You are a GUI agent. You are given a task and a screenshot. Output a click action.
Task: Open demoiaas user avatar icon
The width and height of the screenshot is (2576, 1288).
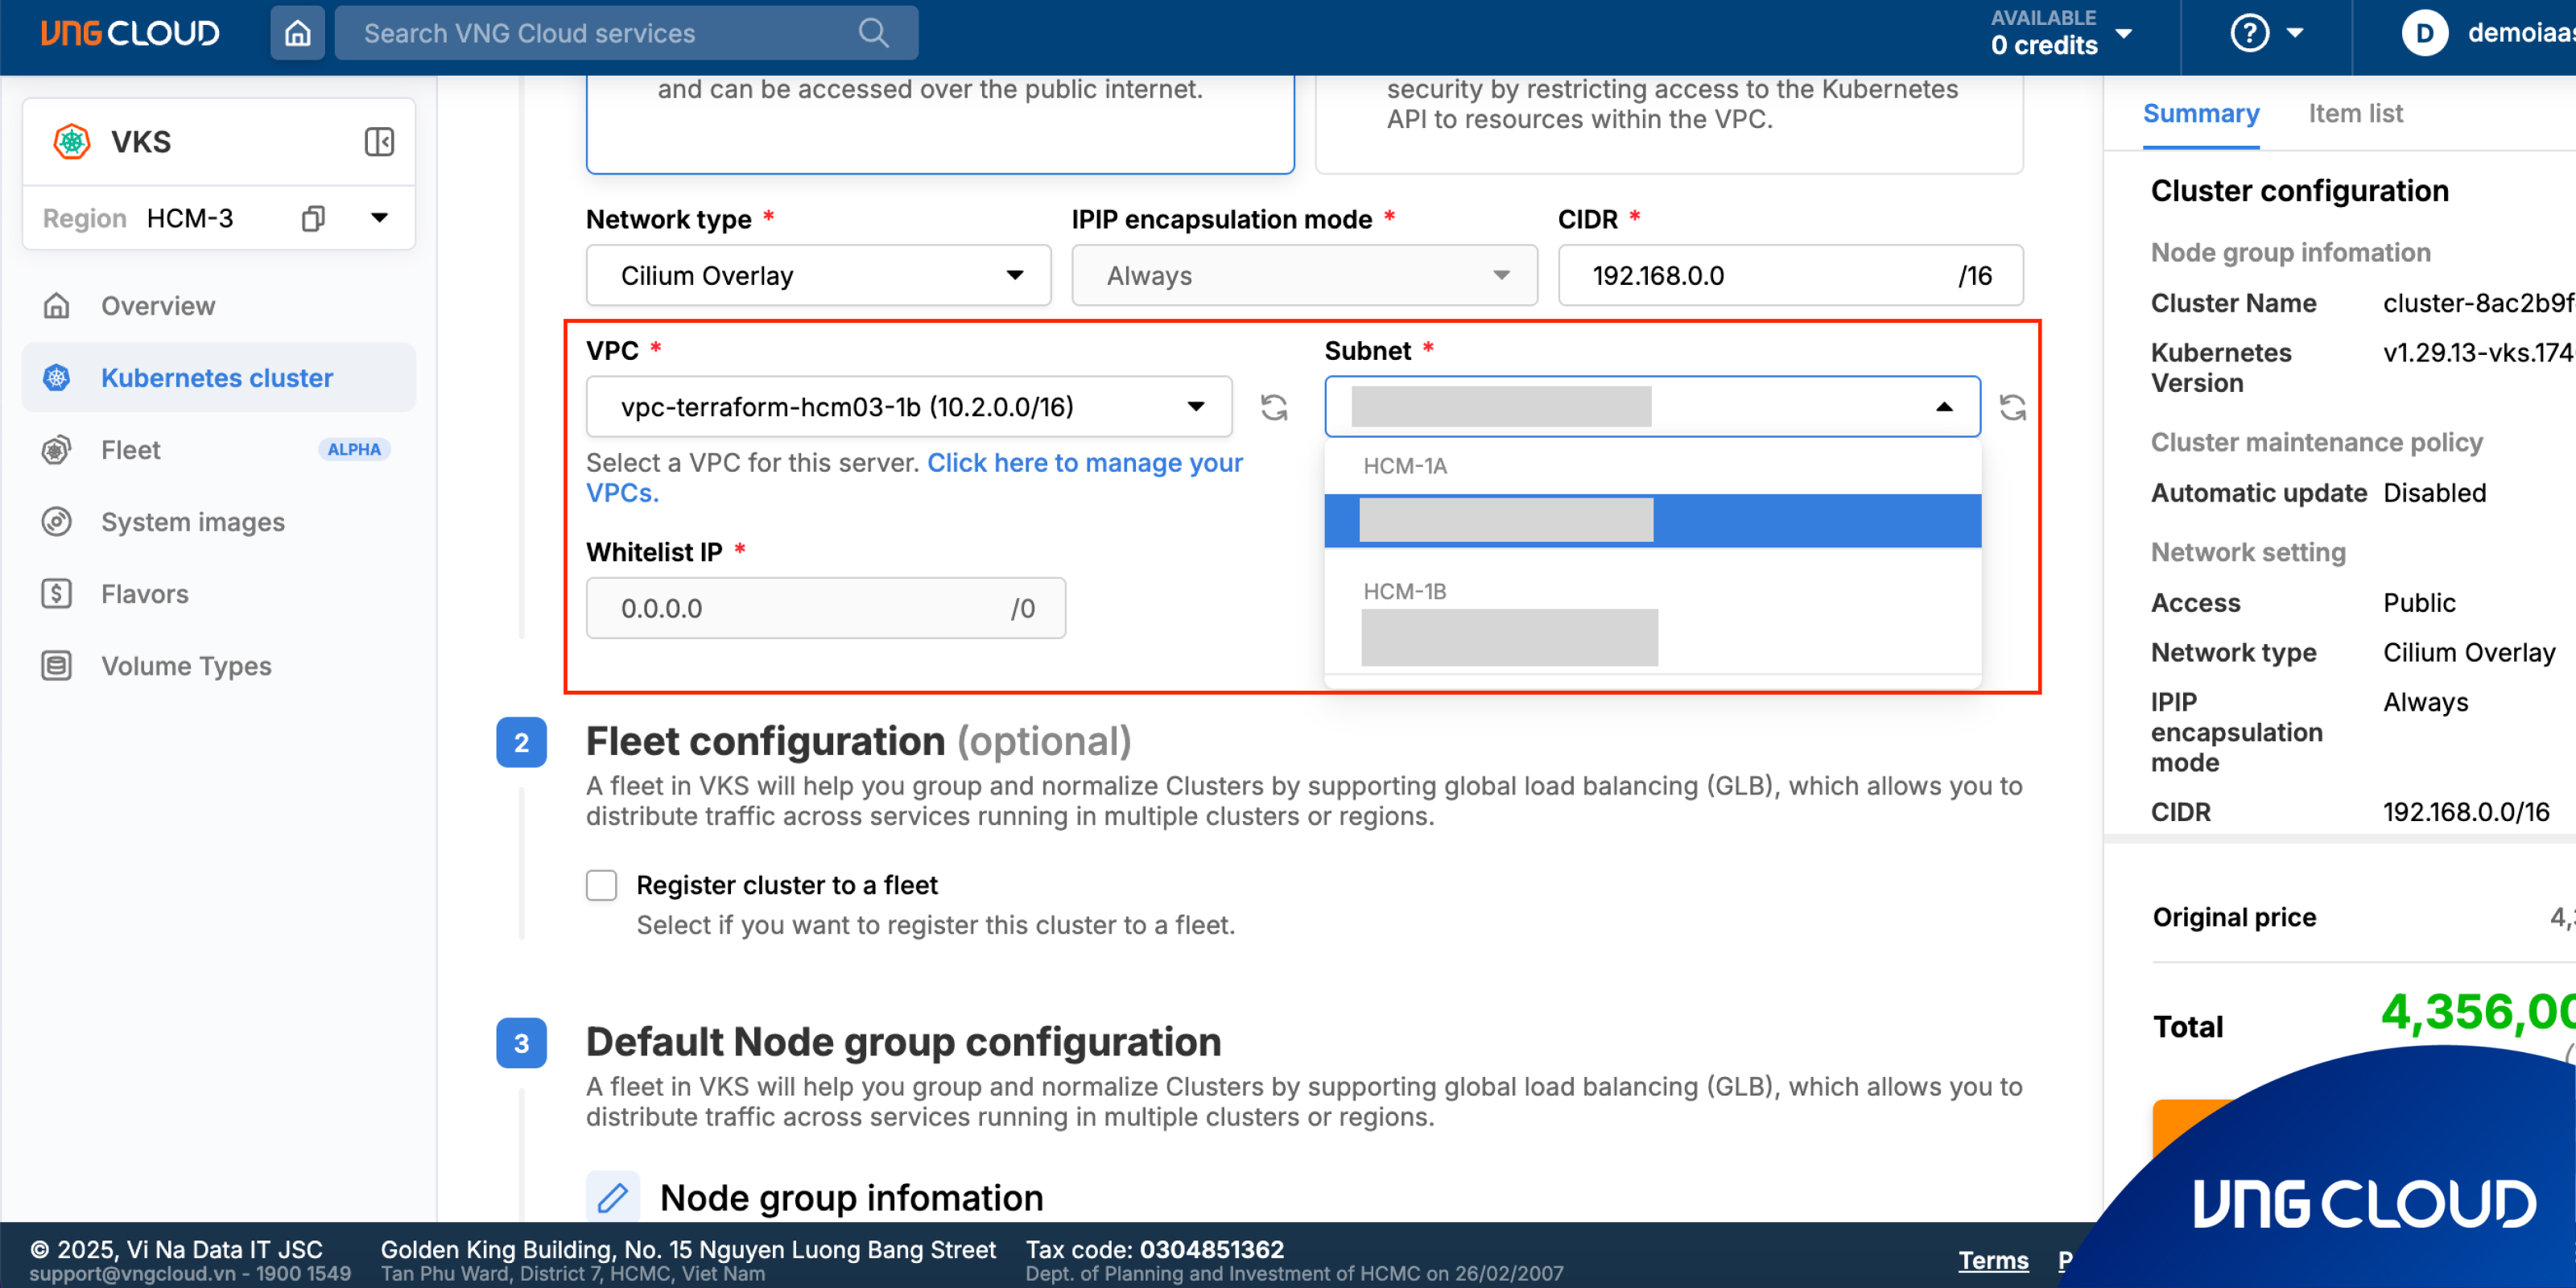click(x=2424, y=33)
